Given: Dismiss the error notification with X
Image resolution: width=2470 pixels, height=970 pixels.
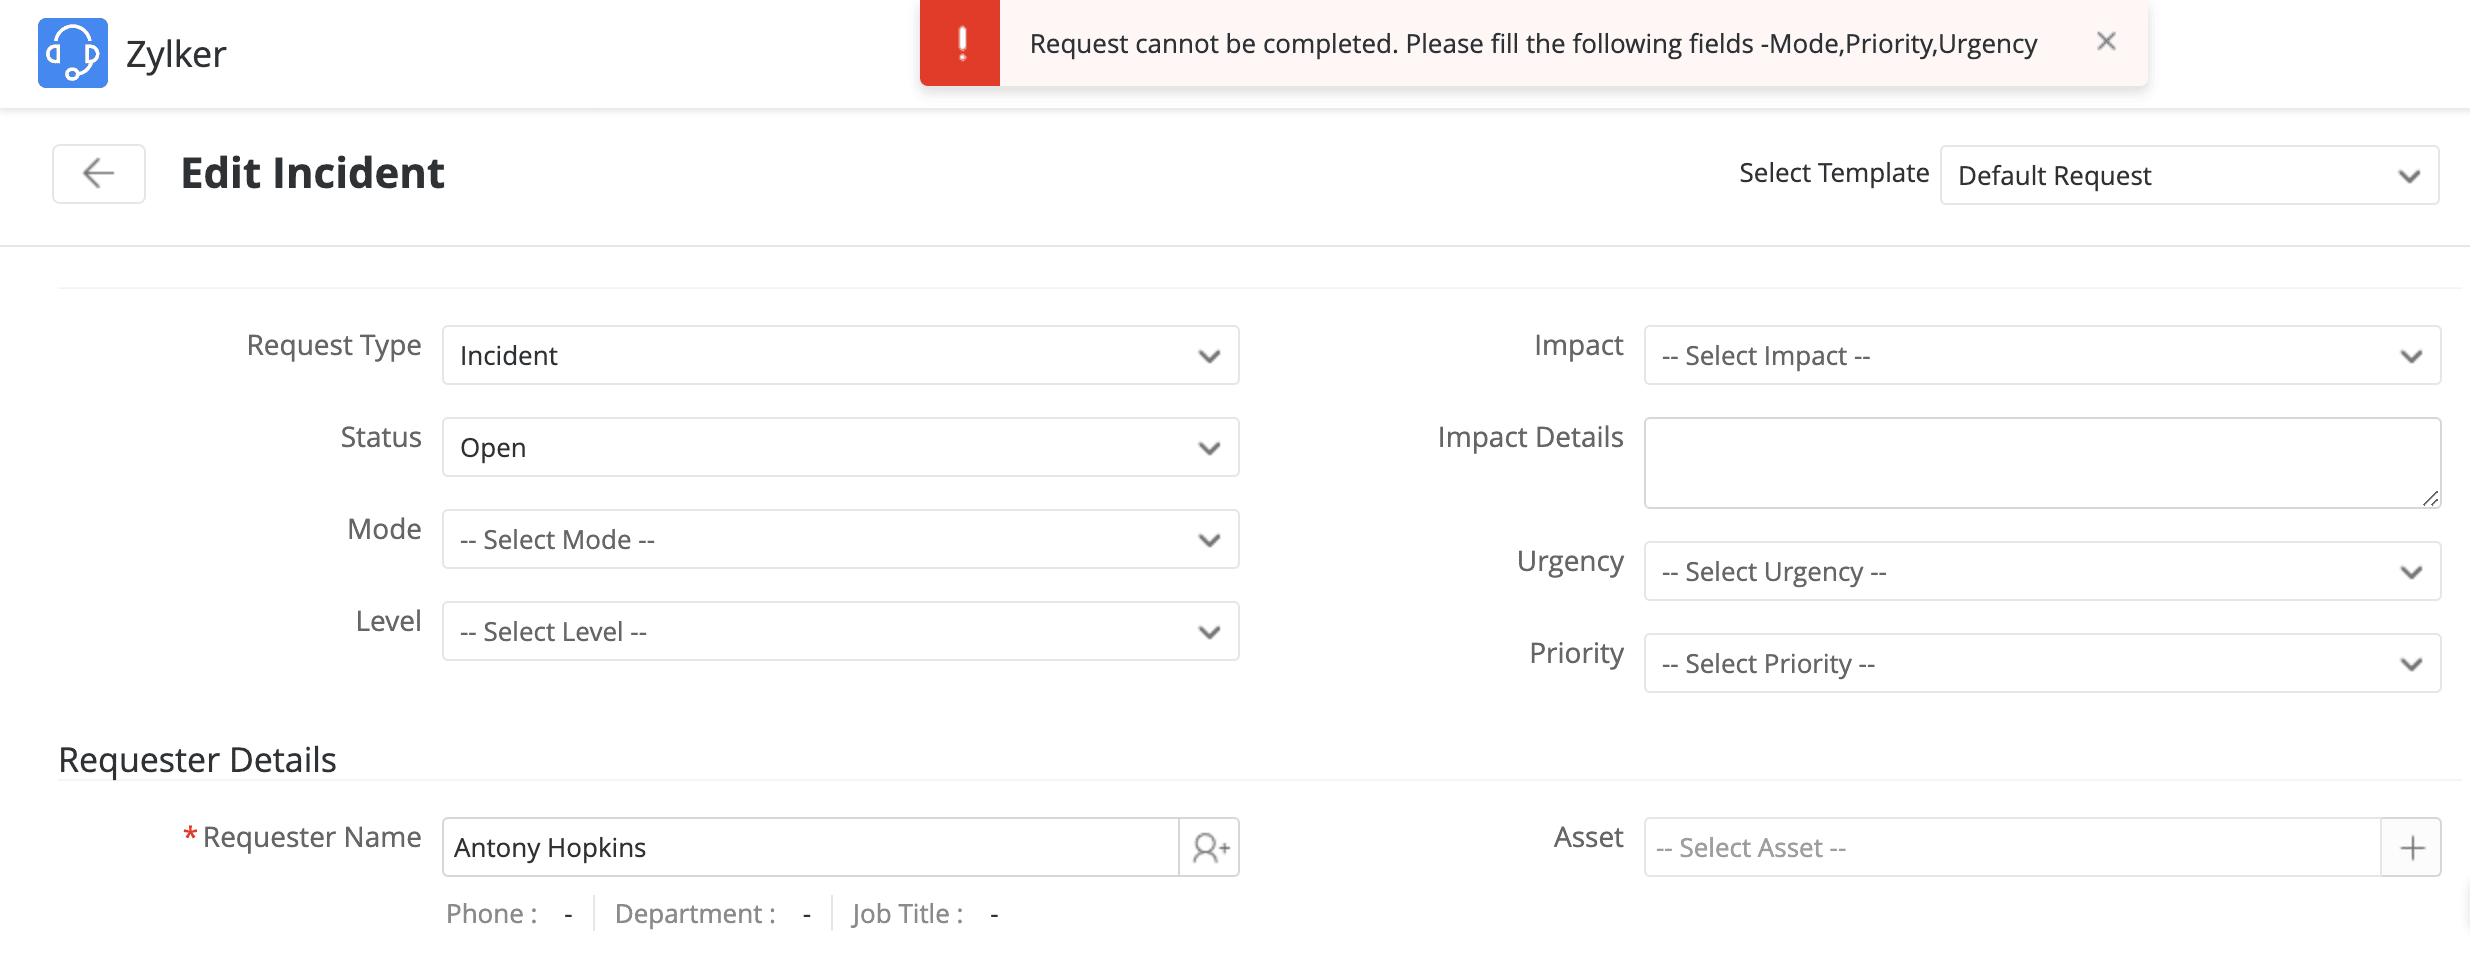Looking at the screenshot, I should 2106,42.
